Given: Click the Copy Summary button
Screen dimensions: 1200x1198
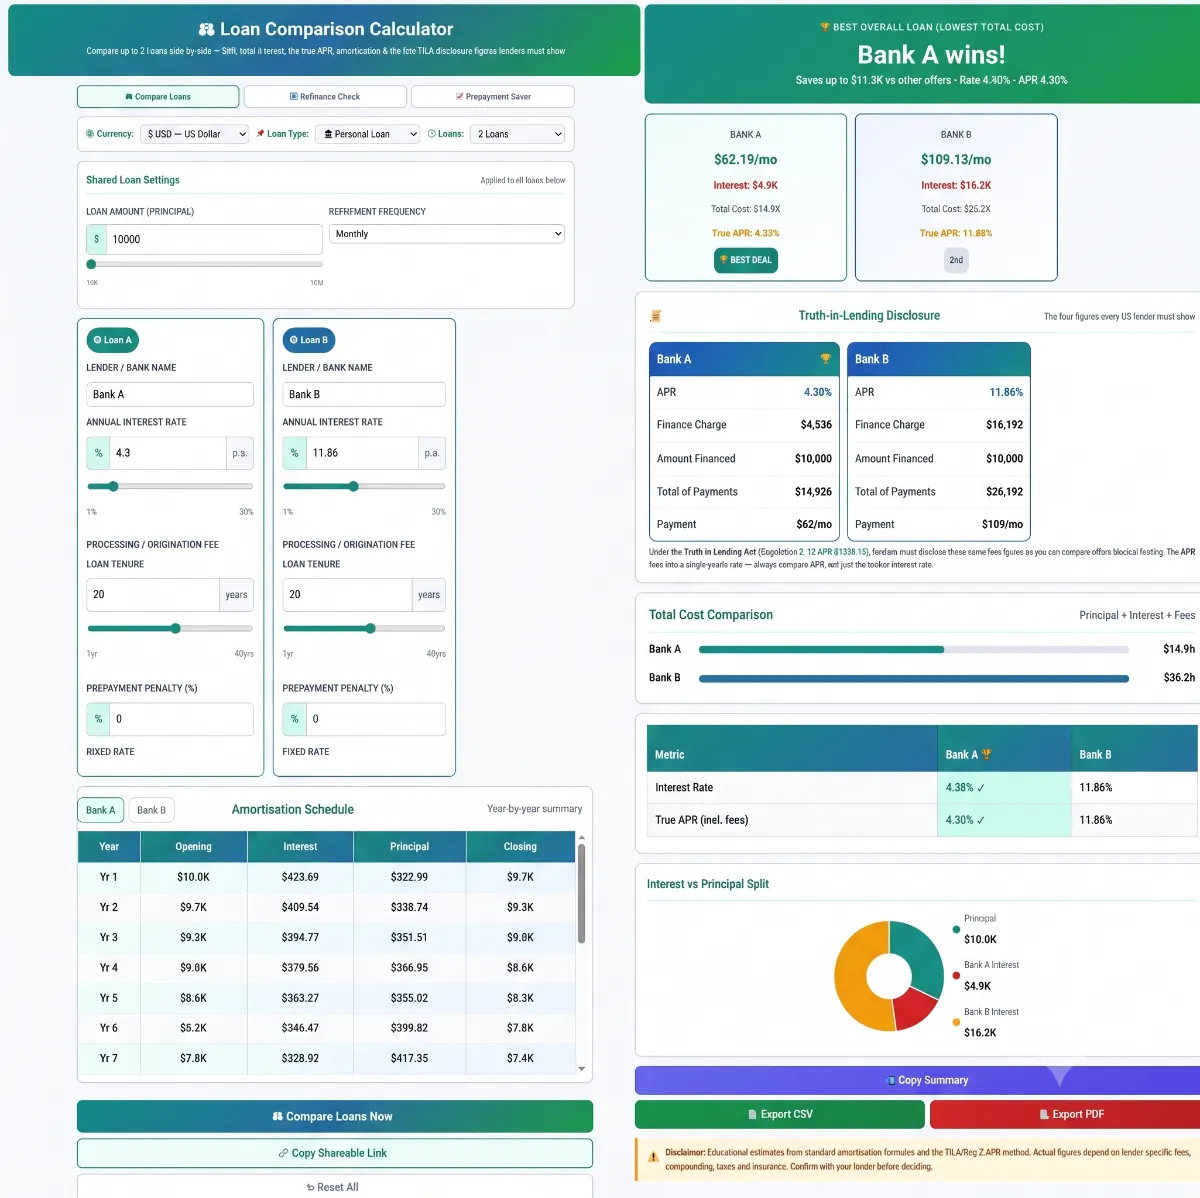Looking at the screenshot, I should point(917,1080).
